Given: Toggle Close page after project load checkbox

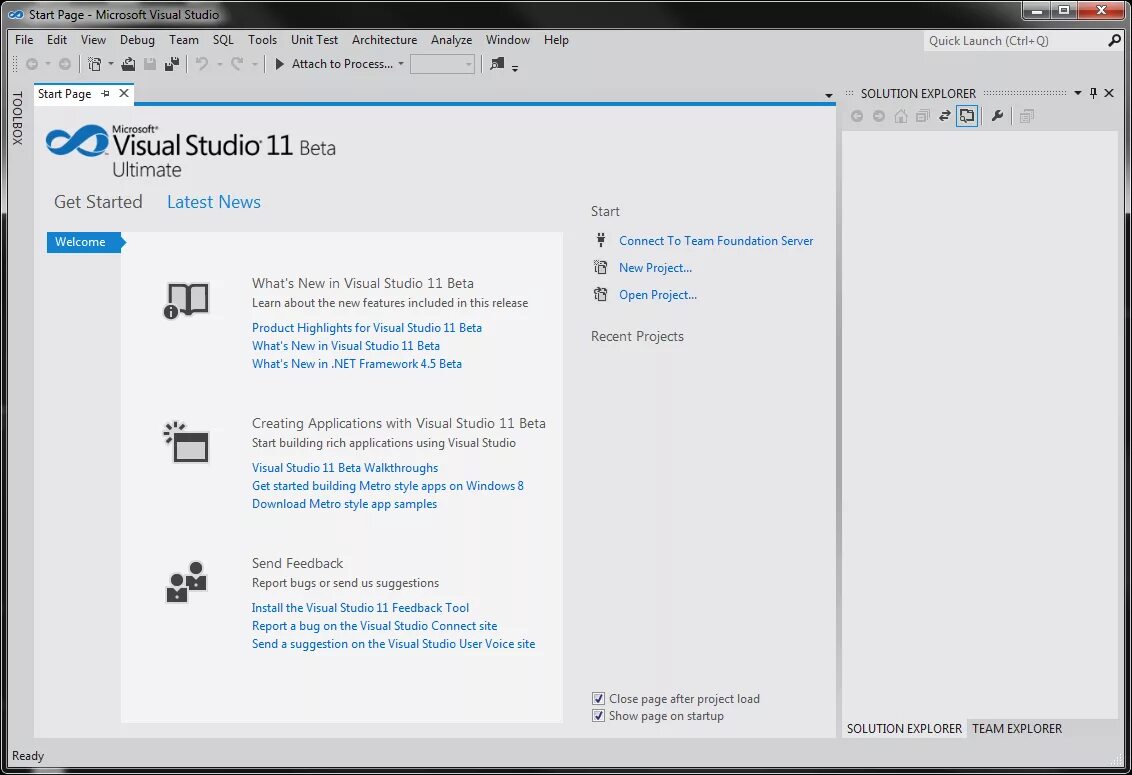Looking at the screenshot, I should pos(598,698).
